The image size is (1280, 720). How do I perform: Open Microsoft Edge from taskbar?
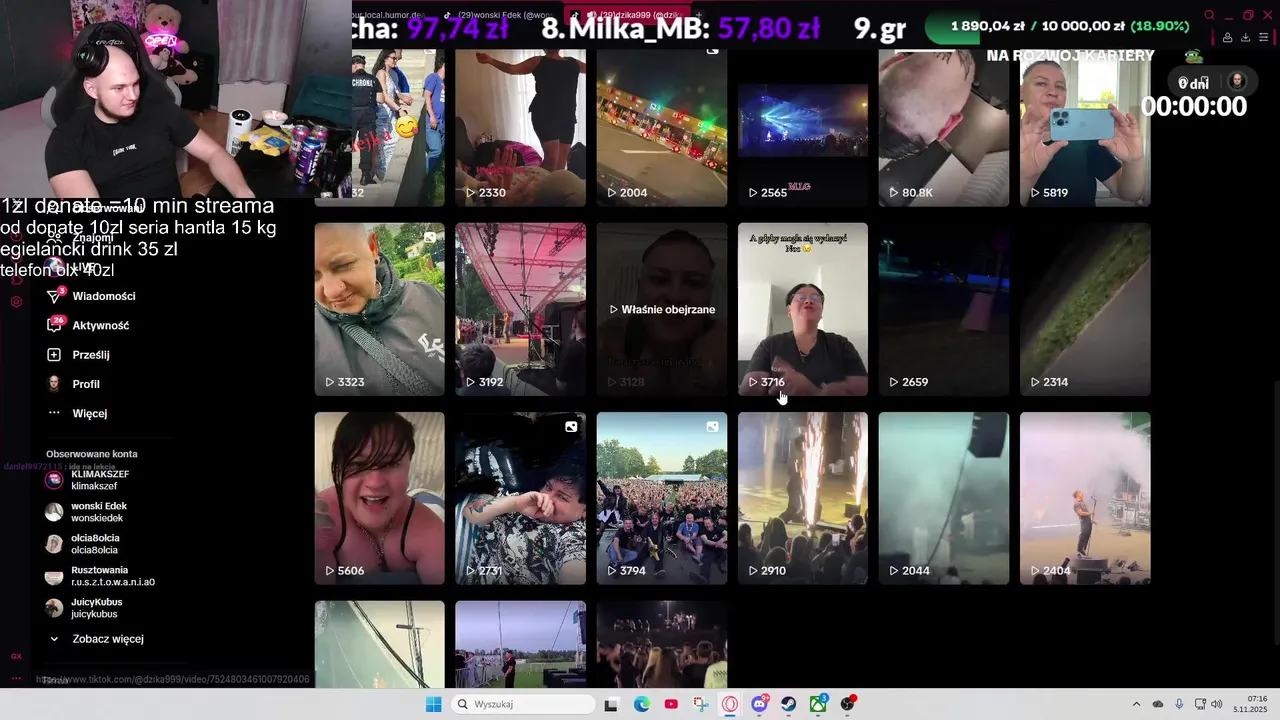click(x=641, y=704)
